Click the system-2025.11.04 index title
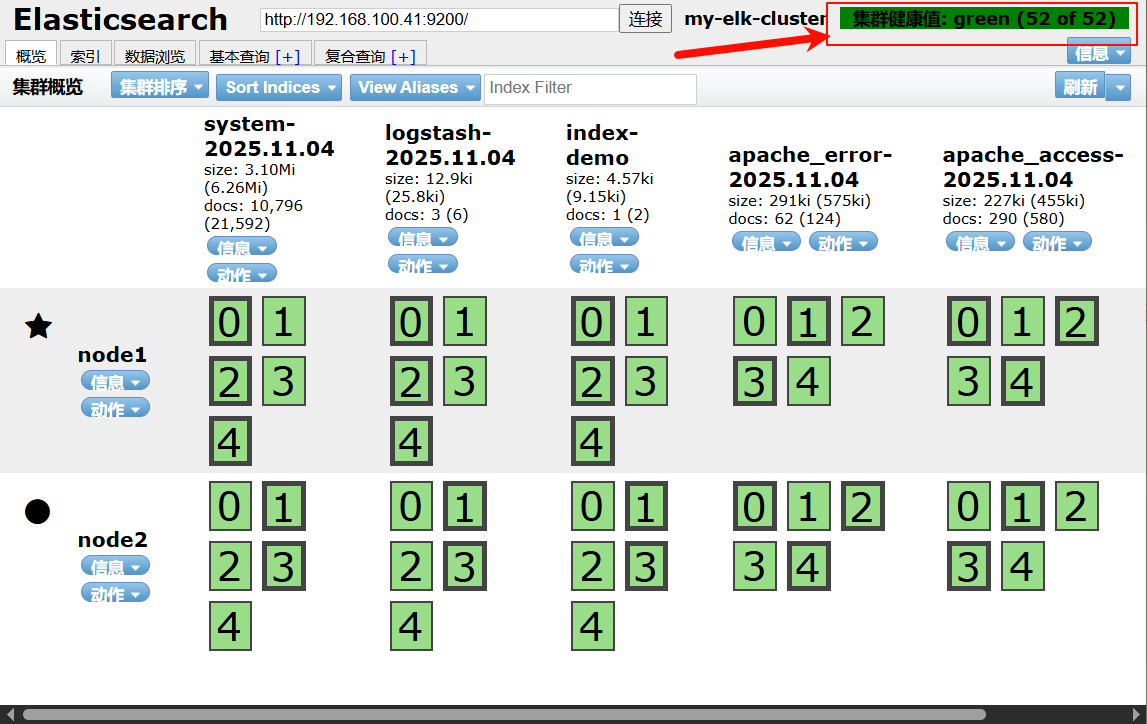Viewport: 1147px width, 724px height. pyautogui.click(x=268, y=136)
